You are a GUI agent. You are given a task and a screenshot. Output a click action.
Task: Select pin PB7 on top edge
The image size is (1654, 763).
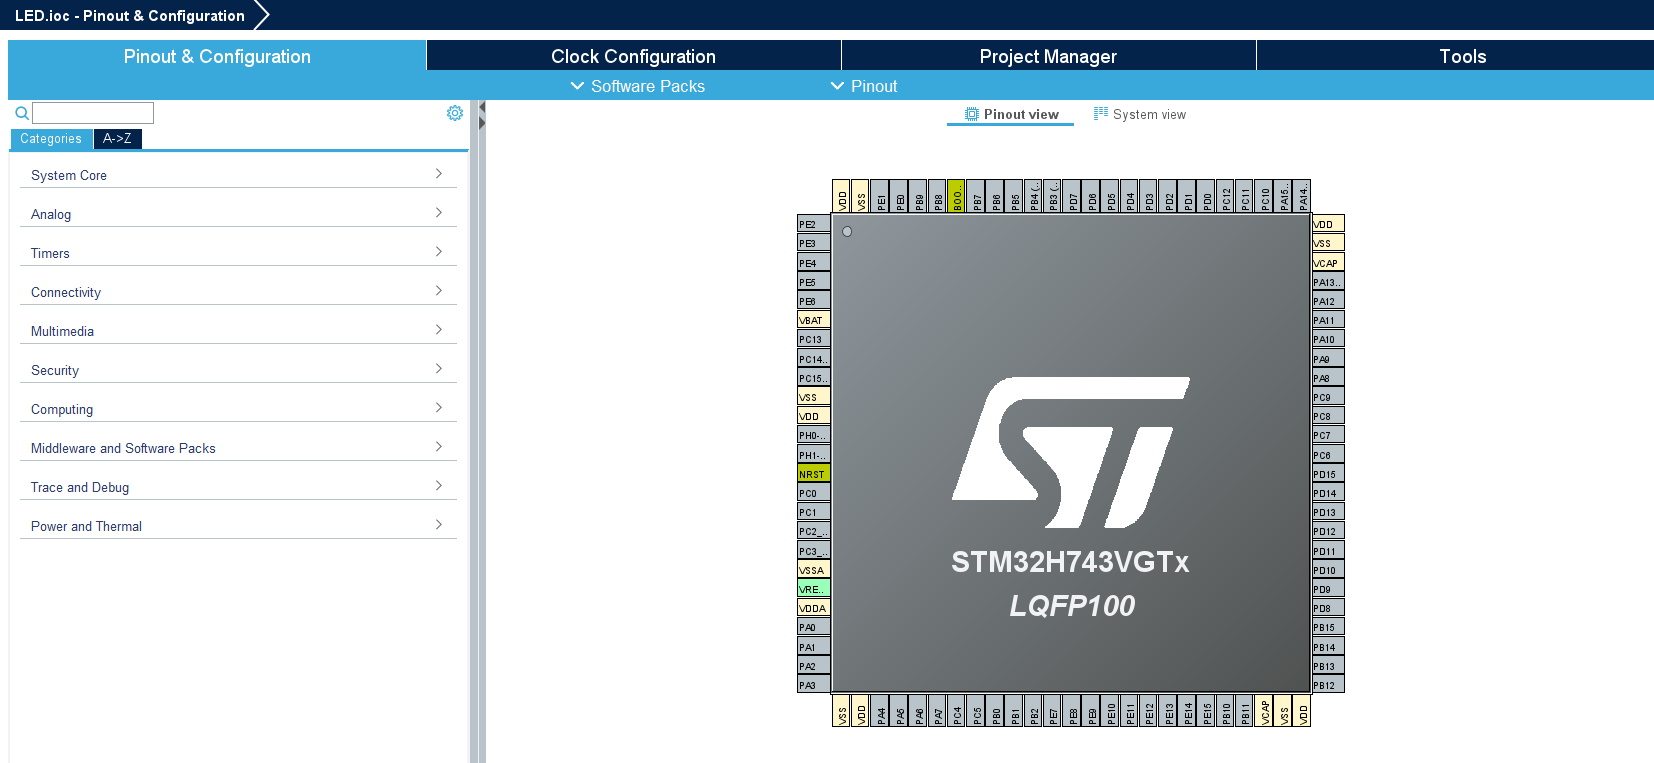click(977, 196)
